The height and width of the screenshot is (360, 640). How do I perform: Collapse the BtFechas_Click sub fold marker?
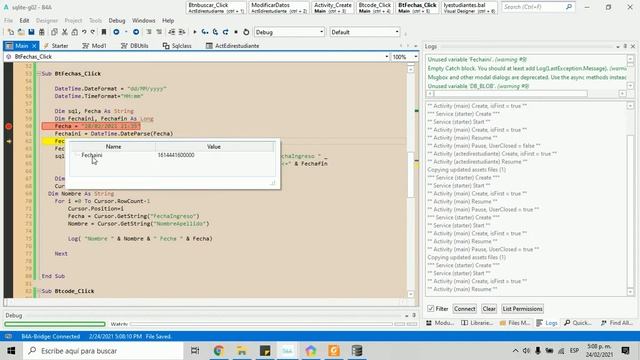[x=38, y=74]
